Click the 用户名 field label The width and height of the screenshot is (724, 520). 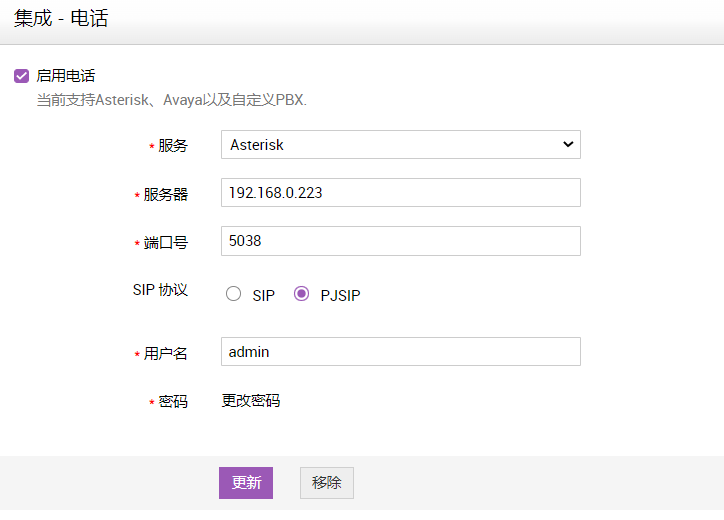(165, 353)
